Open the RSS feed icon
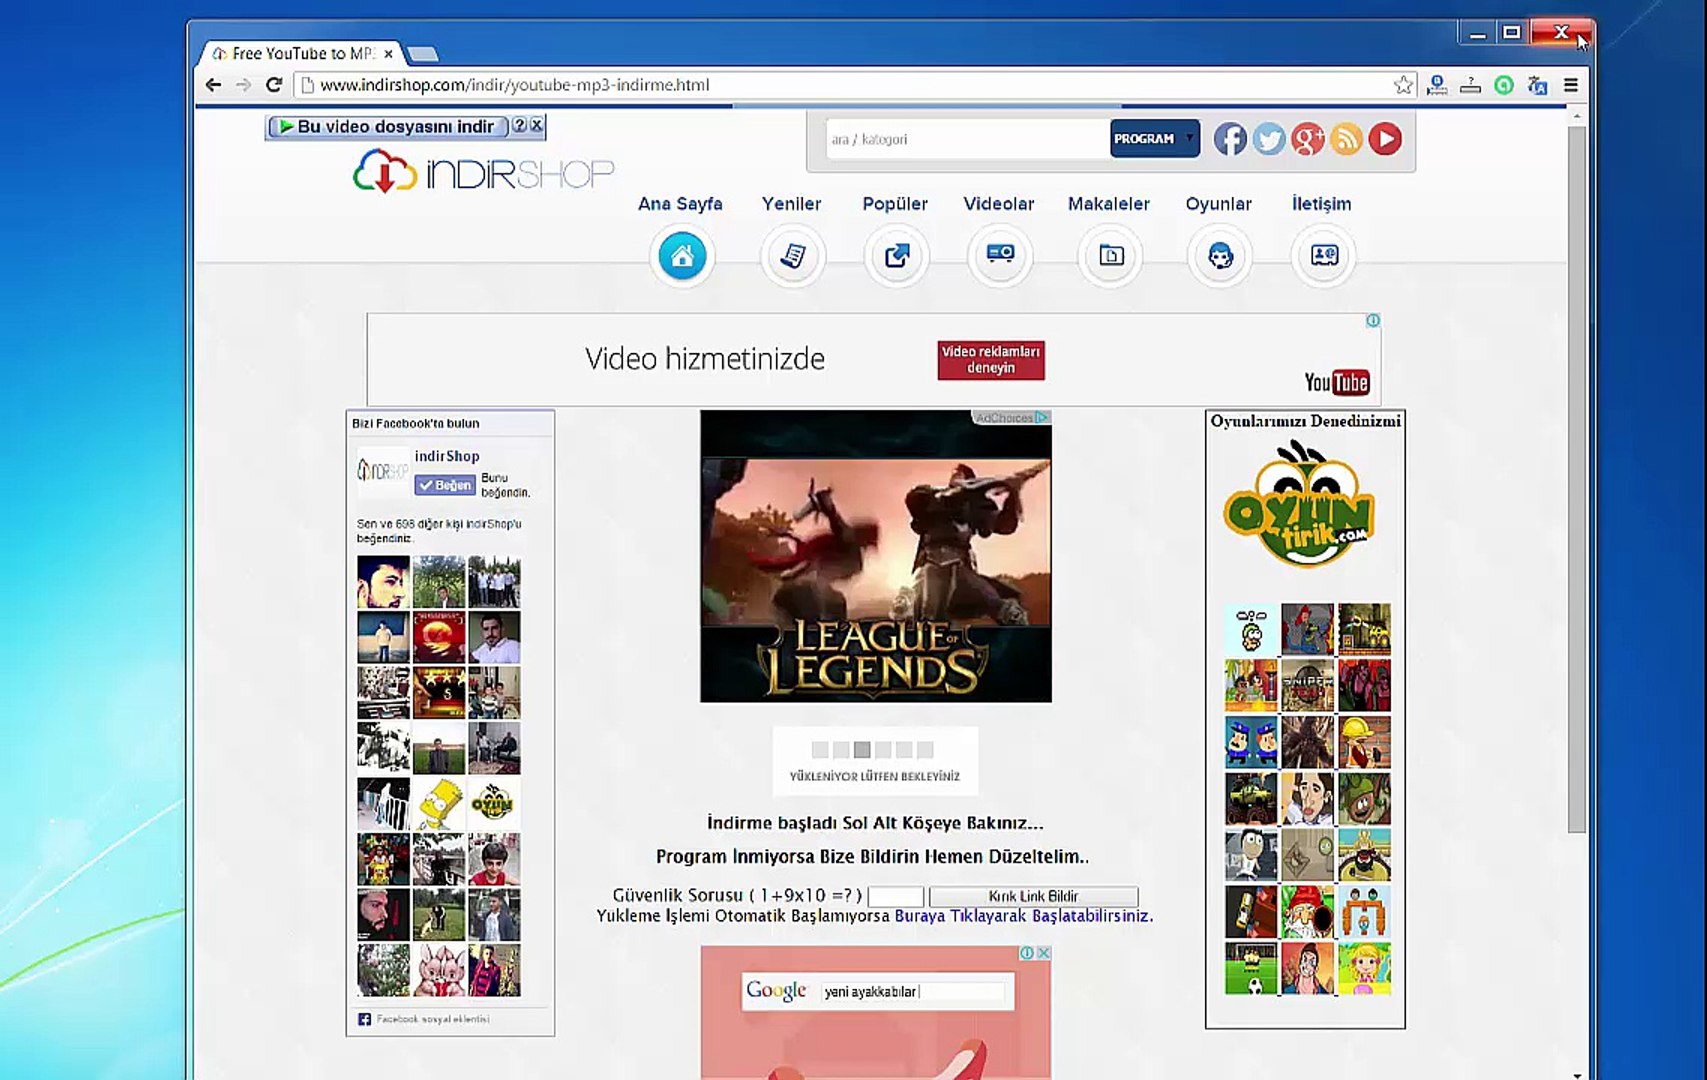Image resolution: width=1707 pixels, height=1080 pixels. [1346, 139]
